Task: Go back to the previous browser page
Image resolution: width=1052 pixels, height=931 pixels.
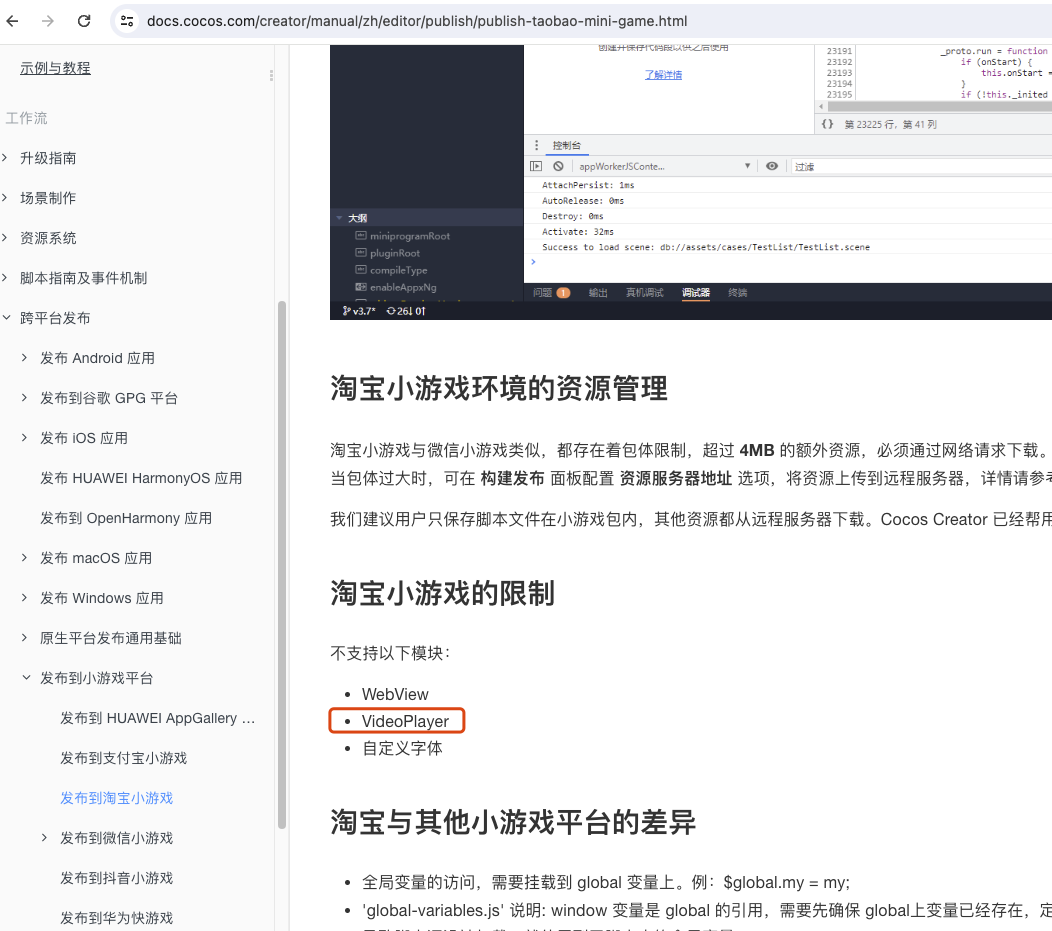Action: click(12, 21)
